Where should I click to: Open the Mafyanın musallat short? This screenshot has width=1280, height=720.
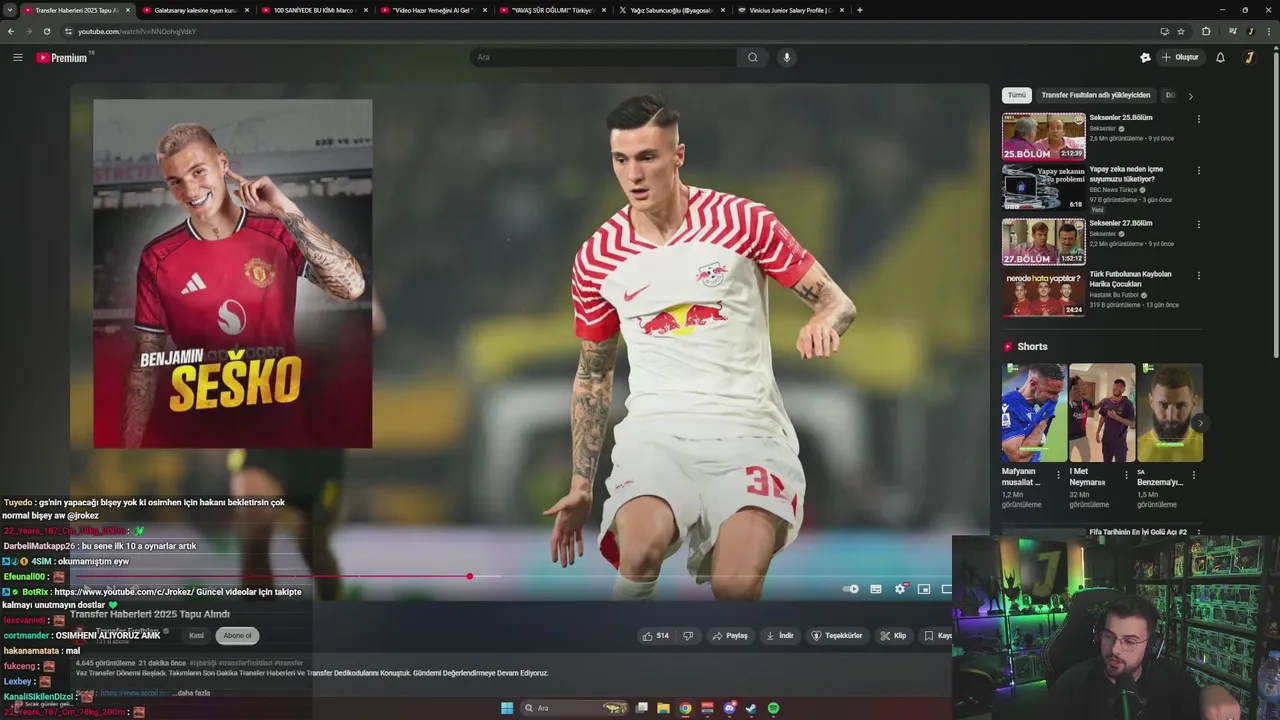(x=1034, y=412)
